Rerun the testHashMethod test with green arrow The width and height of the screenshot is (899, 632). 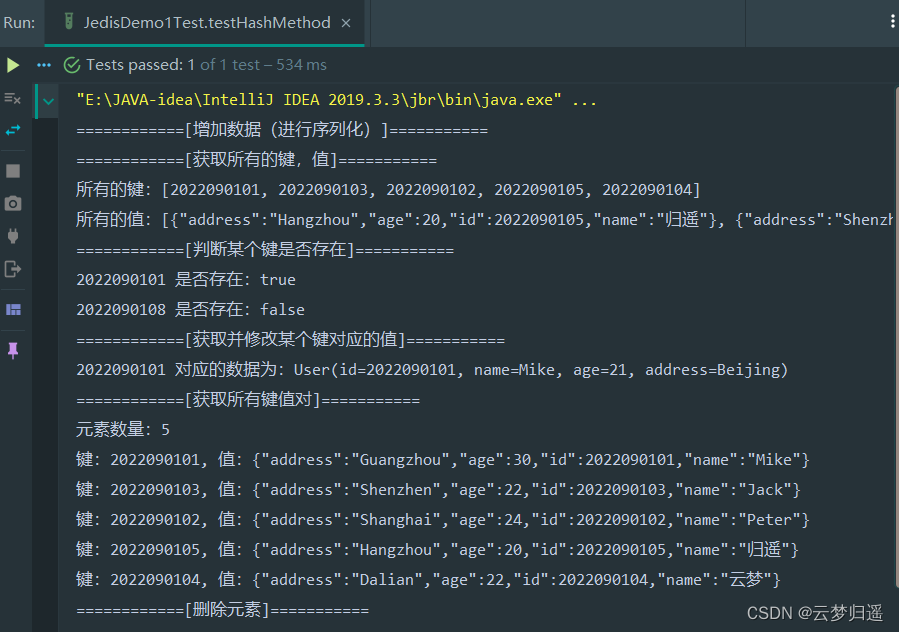point(12,64)
